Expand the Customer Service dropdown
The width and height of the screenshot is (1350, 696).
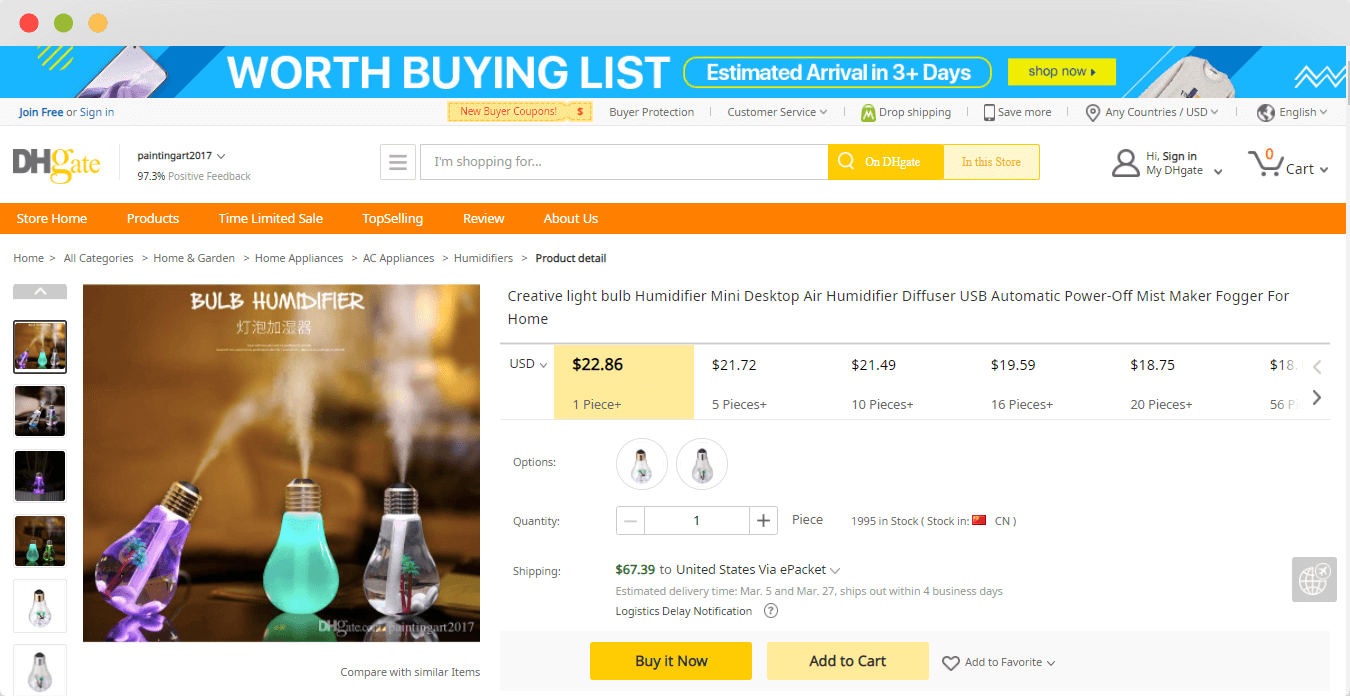pos(777,112)
